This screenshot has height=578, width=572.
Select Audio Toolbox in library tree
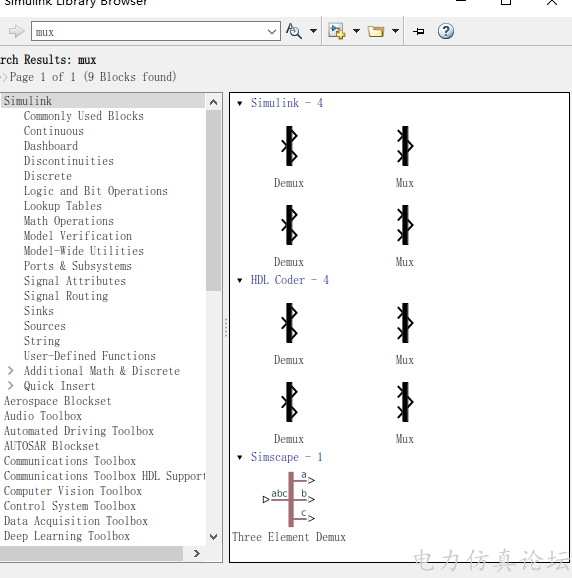(x=43, y=416)
